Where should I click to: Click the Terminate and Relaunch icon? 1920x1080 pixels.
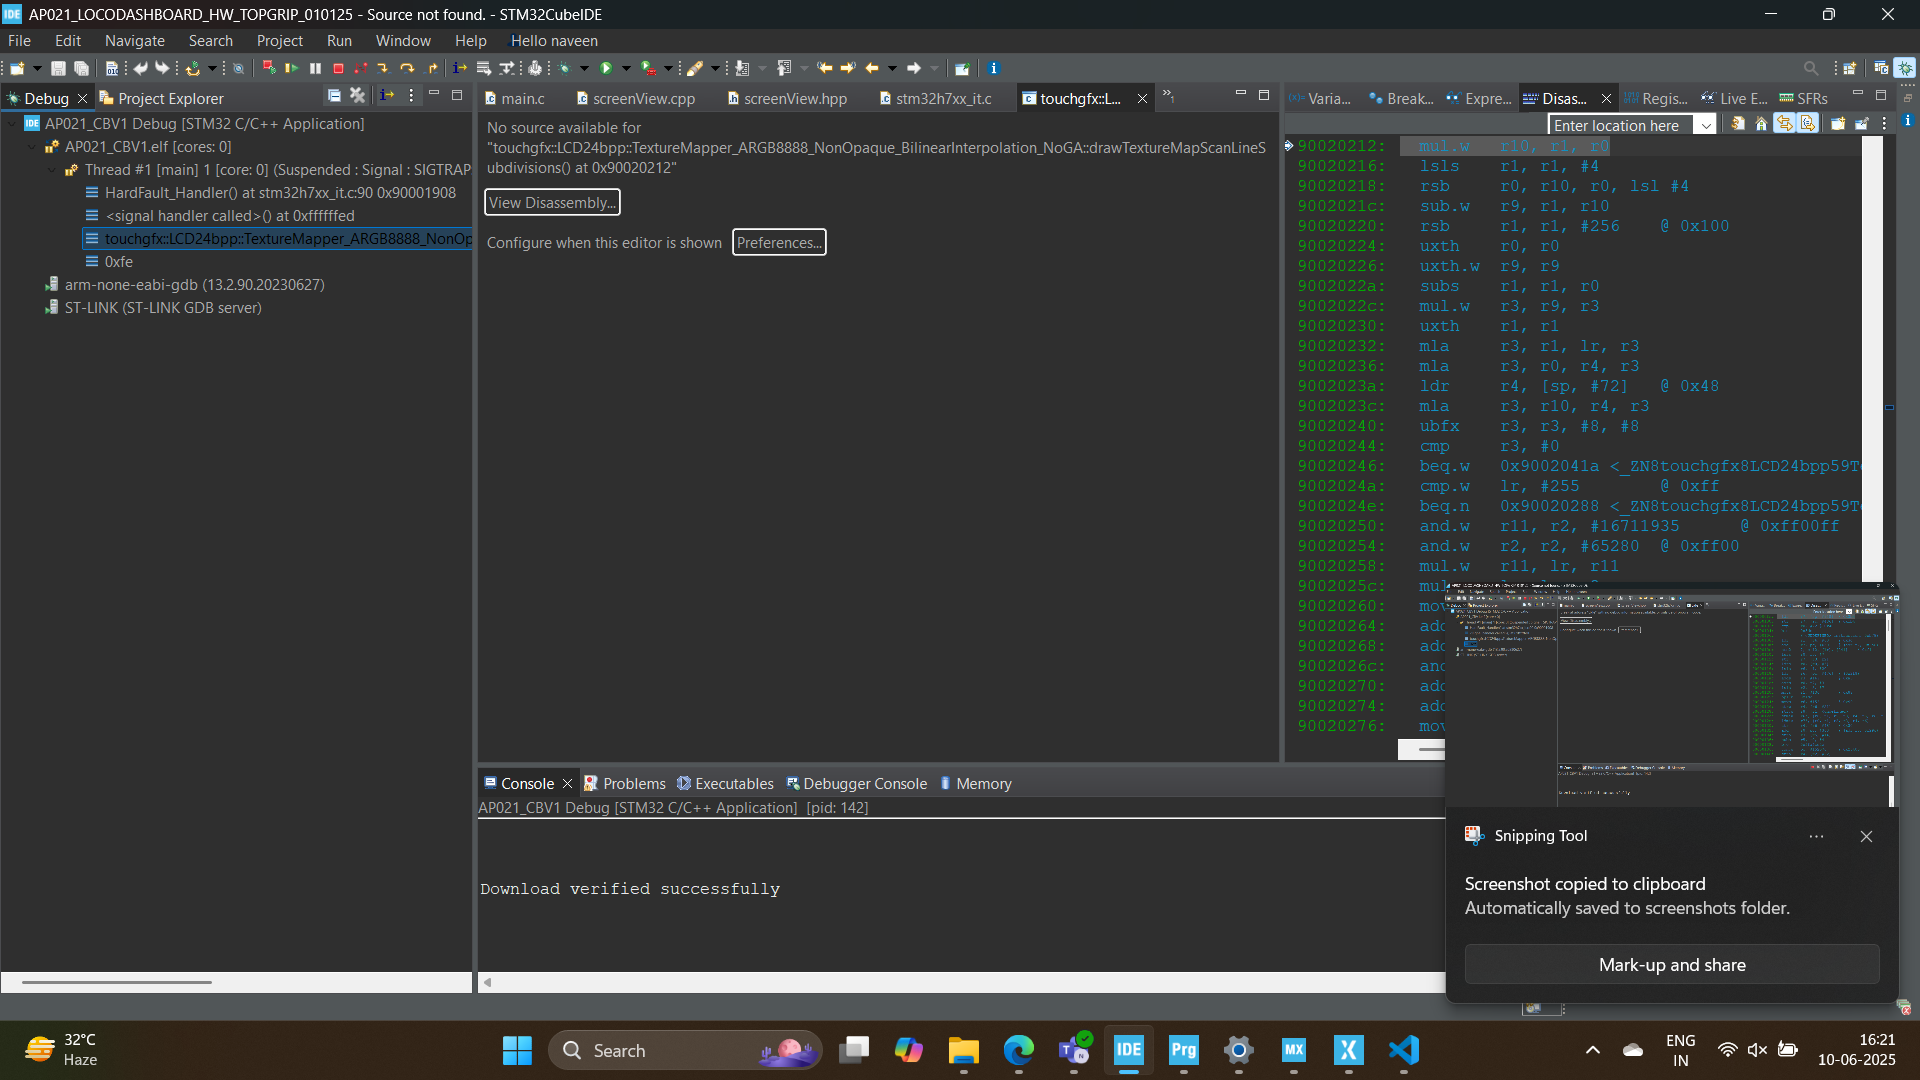coord(269,68)
